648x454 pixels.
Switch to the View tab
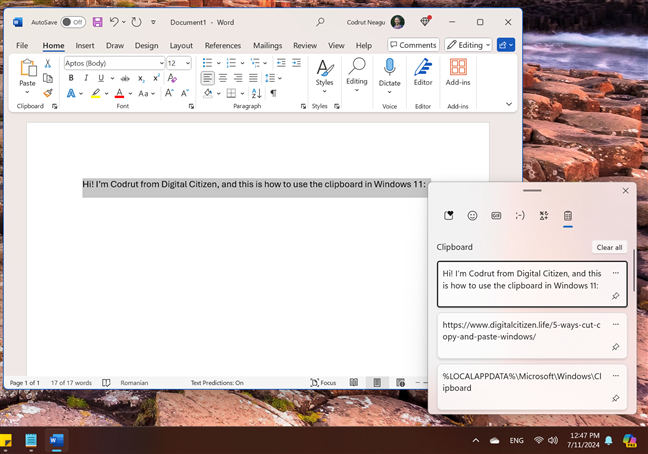(336, 45)
